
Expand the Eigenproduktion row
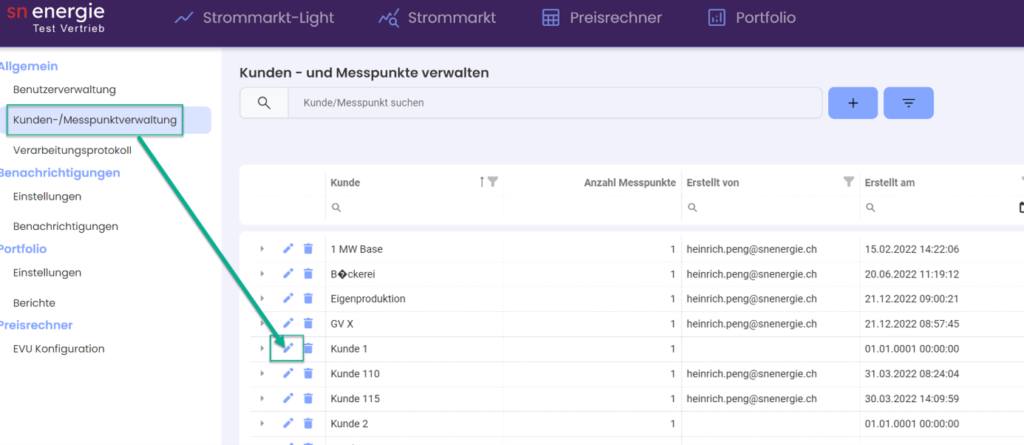click(x=262, y=298)
